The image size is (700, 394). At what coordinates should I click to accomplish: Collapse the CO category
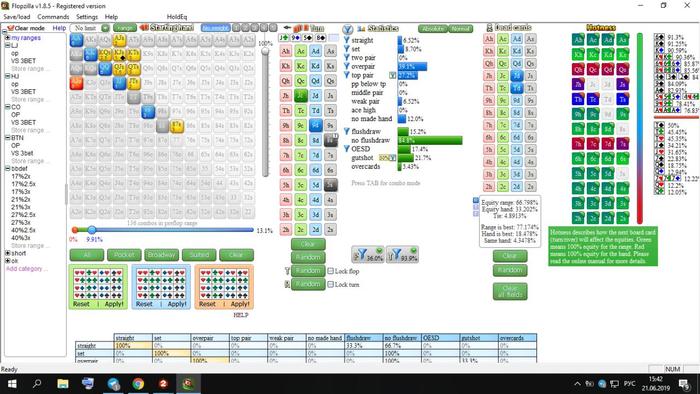pos(8,107)
